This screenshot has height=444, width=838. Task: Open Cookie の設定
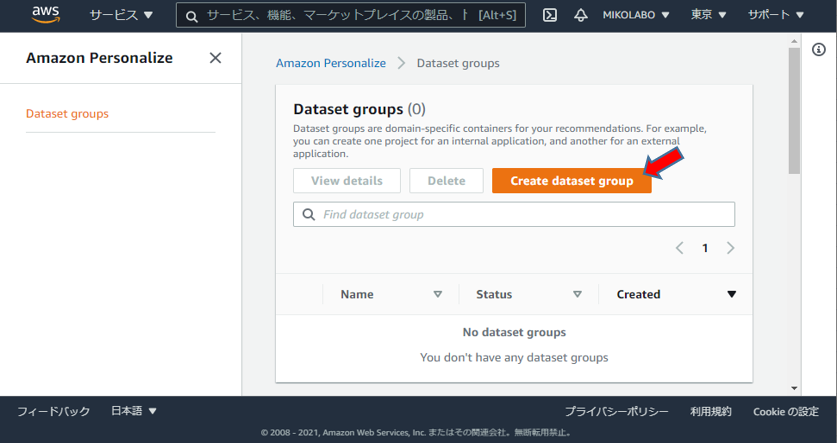[786, 411]
